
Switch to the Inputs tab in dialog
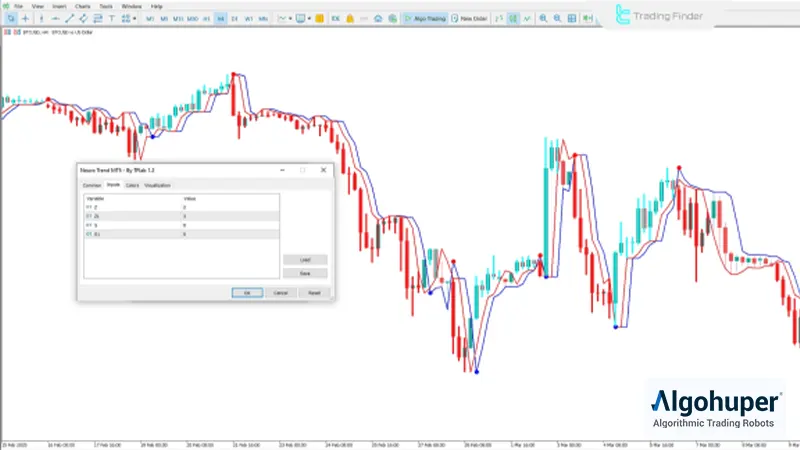113,185
